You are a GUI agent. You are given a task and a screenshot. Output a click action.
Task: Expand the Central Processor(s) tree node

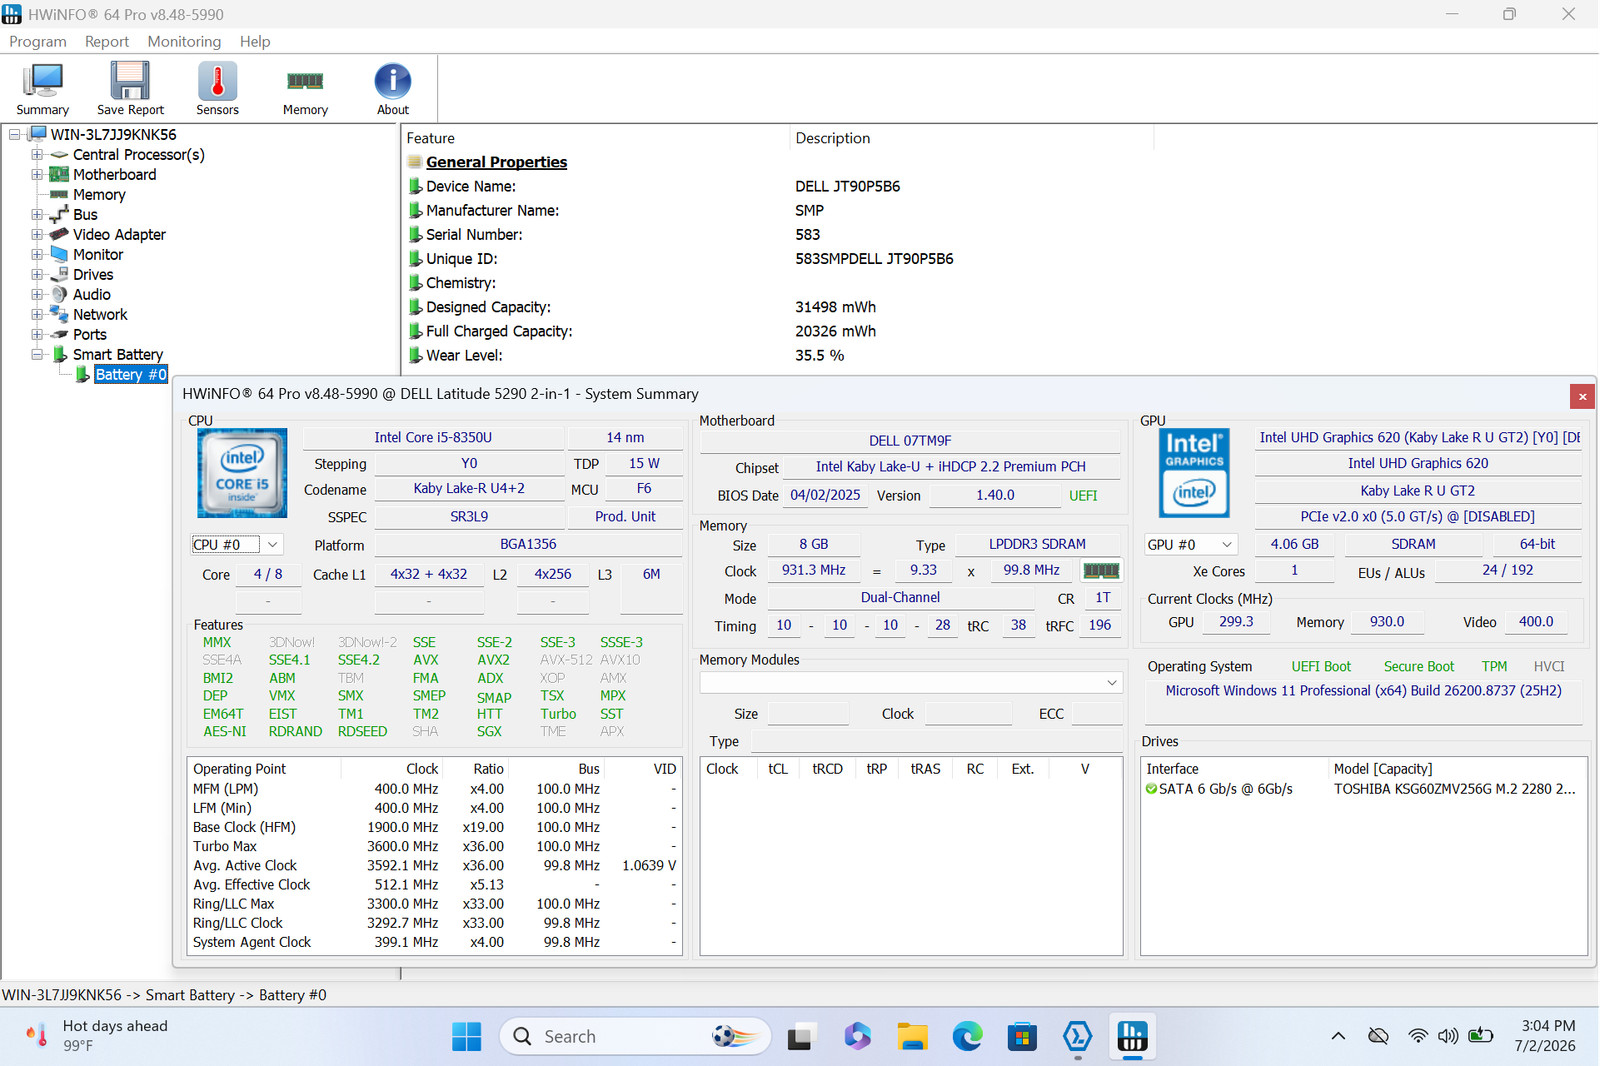(37, 155)
